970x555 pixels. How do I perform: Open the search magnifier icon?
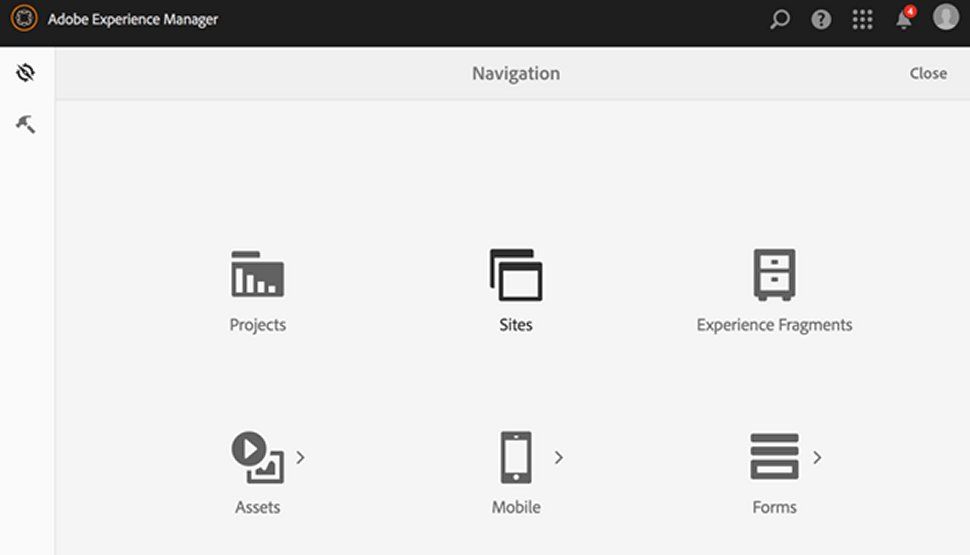pos(779,19)
